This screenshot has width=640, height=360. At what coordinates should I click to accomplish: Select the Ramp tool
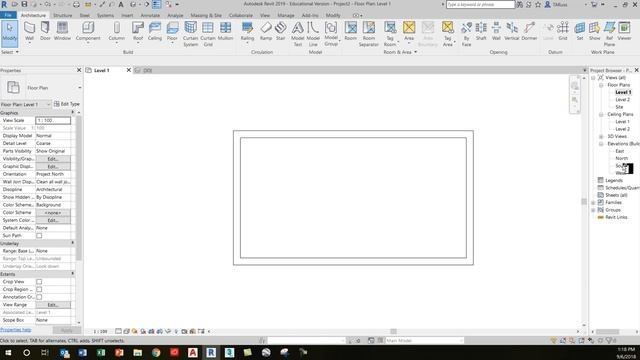pos(266,32)
